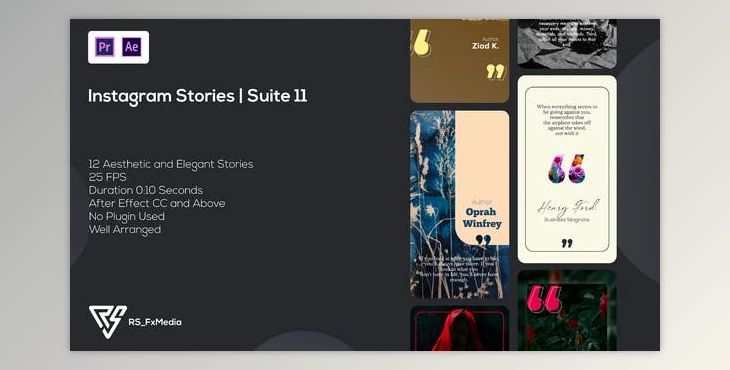Click the Henry Ford signature text

pos(568,207)
